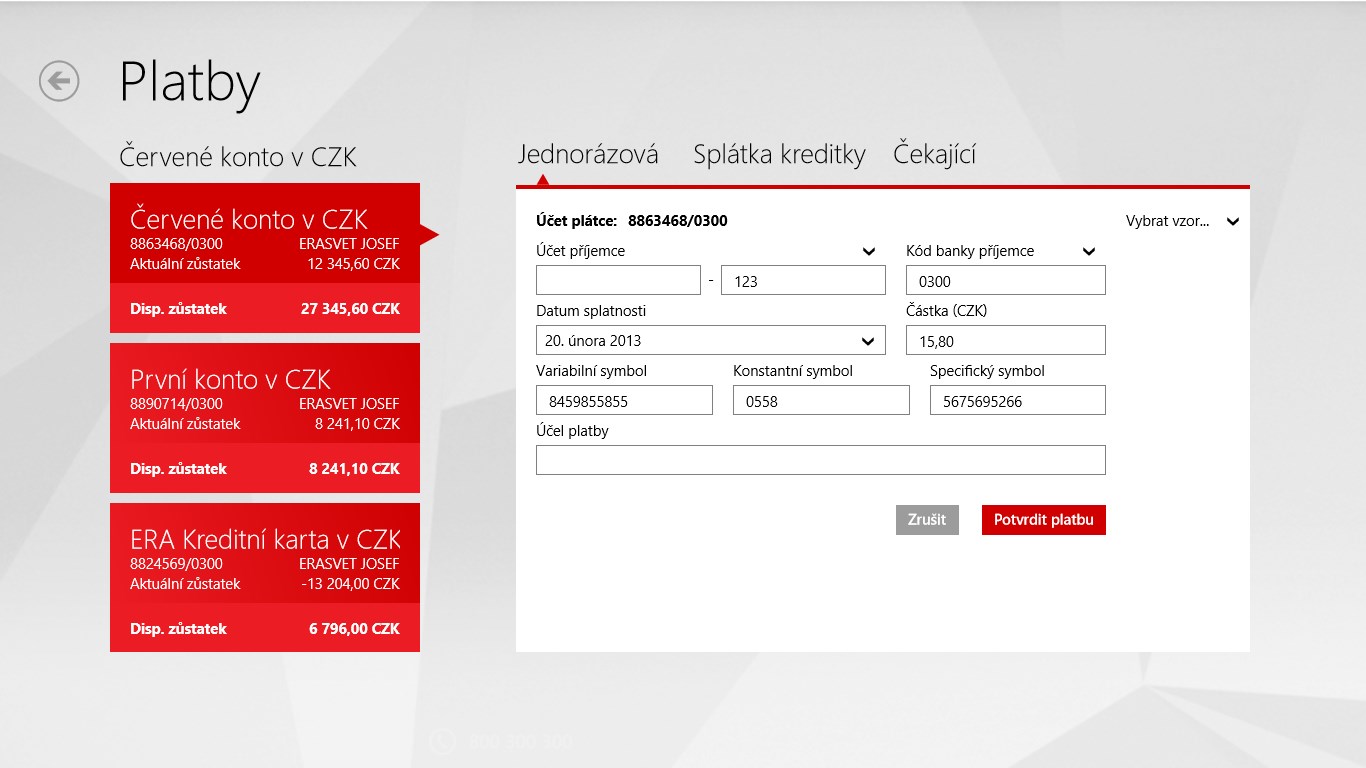Select the Červené konto v CZK account tile
The width and height of the screenshot is (1366, 768).
(x=265, y=258)
